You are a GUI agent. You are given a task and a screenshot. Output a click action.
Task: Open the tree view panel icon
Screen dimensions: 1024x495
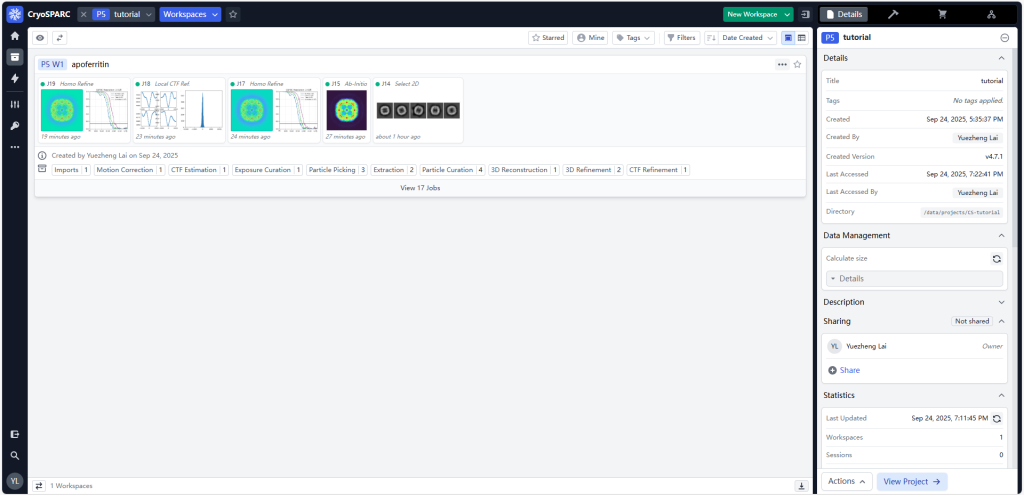click(991, 14)
